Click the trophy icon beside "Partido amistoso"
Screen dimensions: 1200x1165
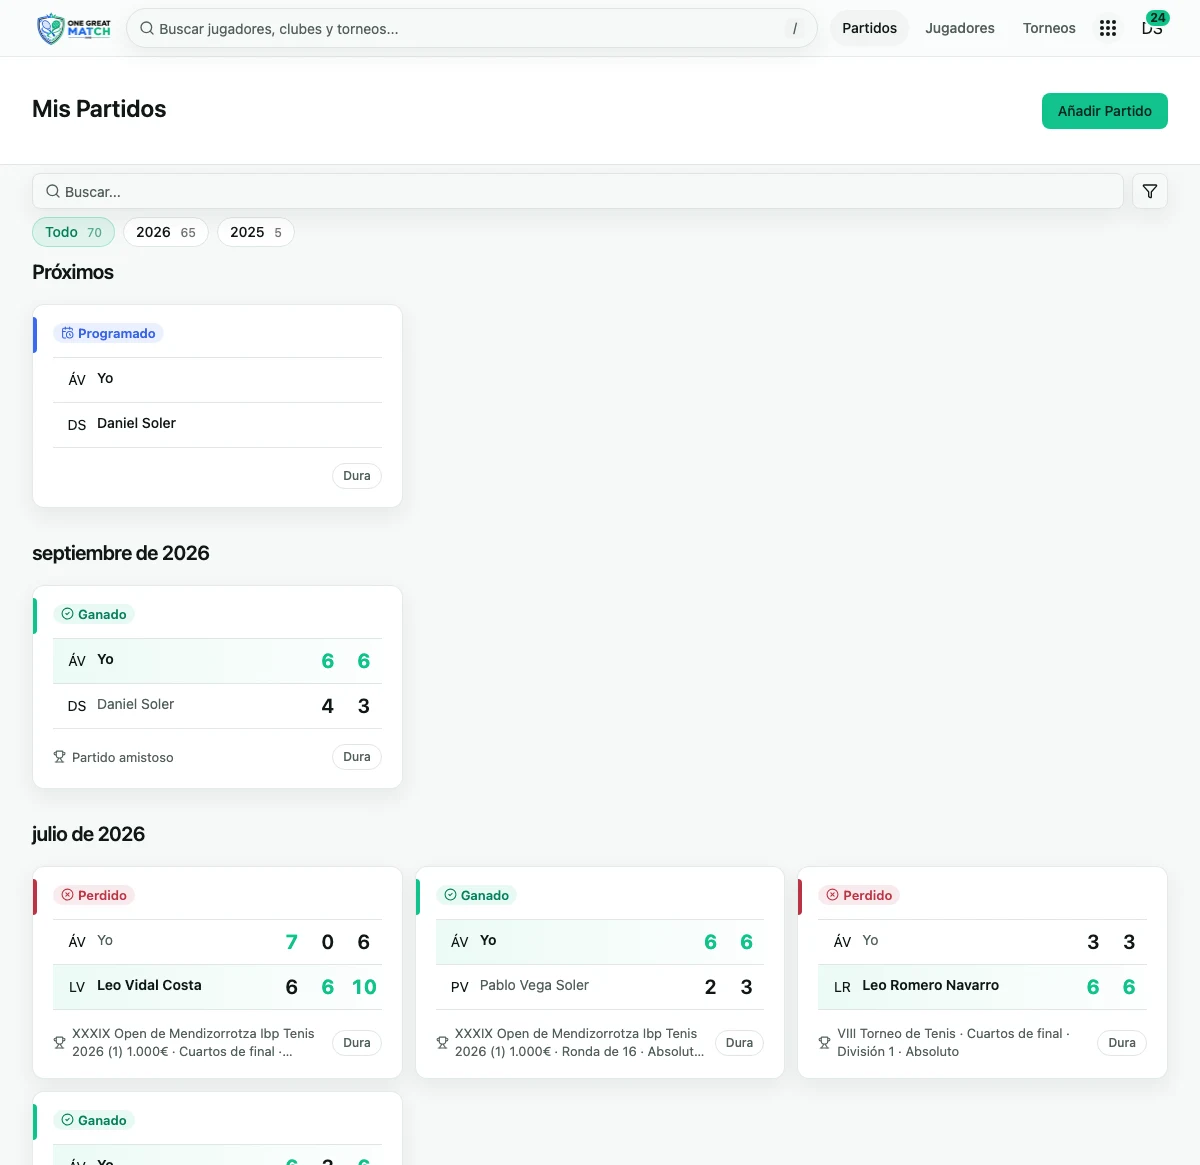point(59,757)
